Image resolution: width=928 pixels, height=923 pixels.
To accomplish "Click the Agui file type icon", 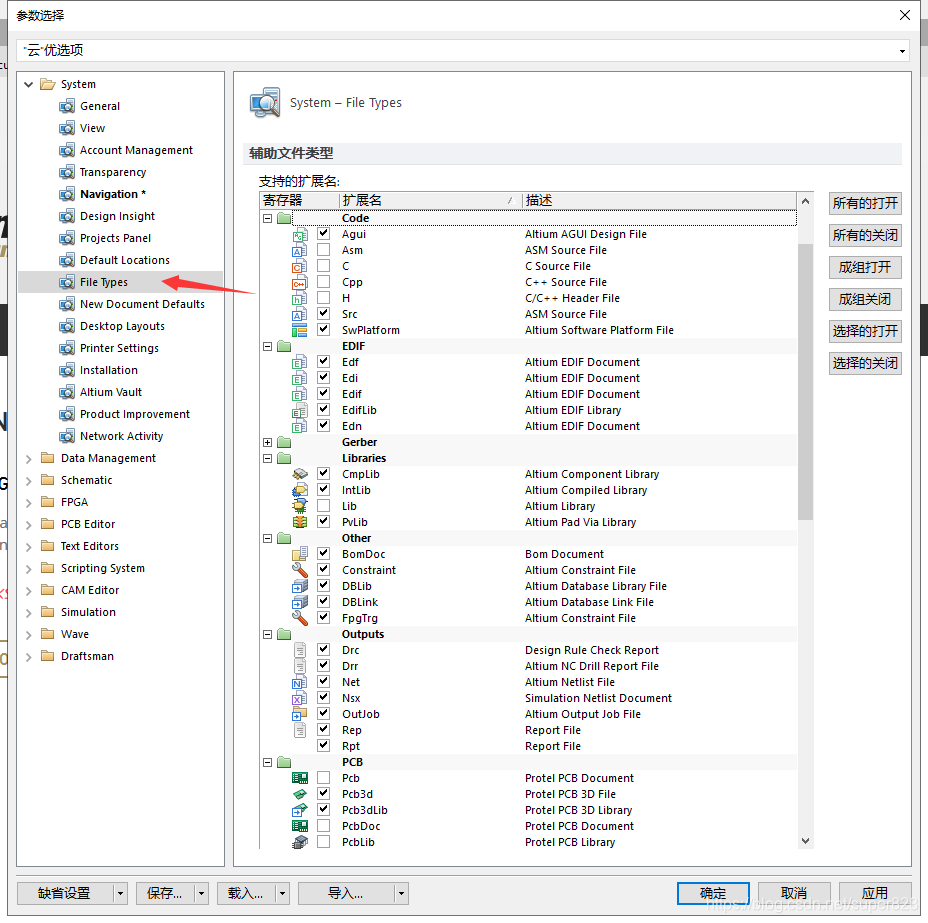I will [299, 235].
